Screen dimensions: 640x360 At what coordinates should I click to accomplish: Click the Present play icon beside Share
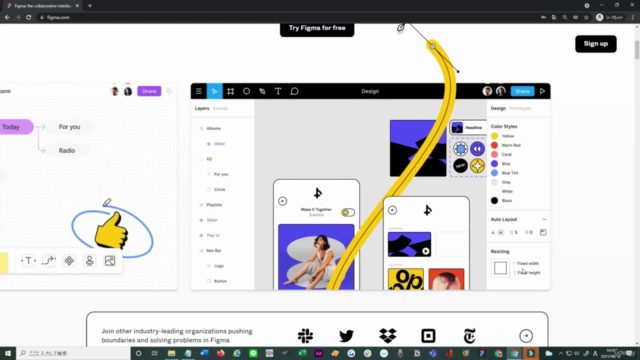542,91
